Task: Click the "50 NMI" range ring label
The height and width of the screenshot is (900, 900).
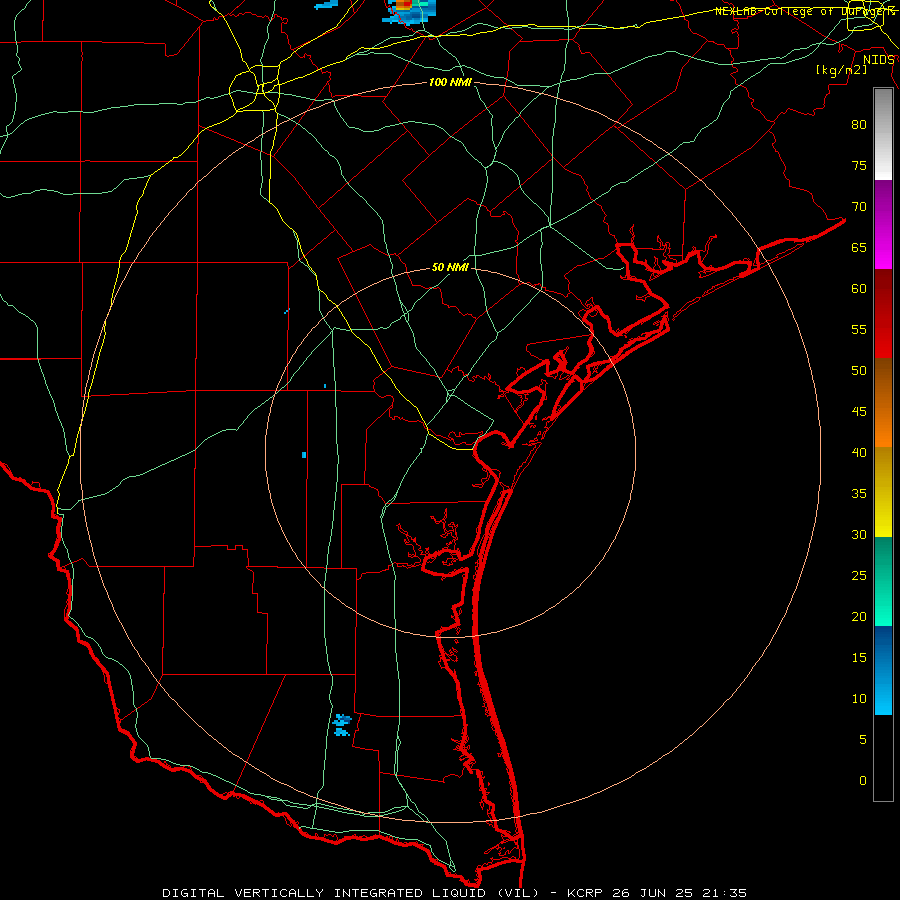Action: [450, 267]
